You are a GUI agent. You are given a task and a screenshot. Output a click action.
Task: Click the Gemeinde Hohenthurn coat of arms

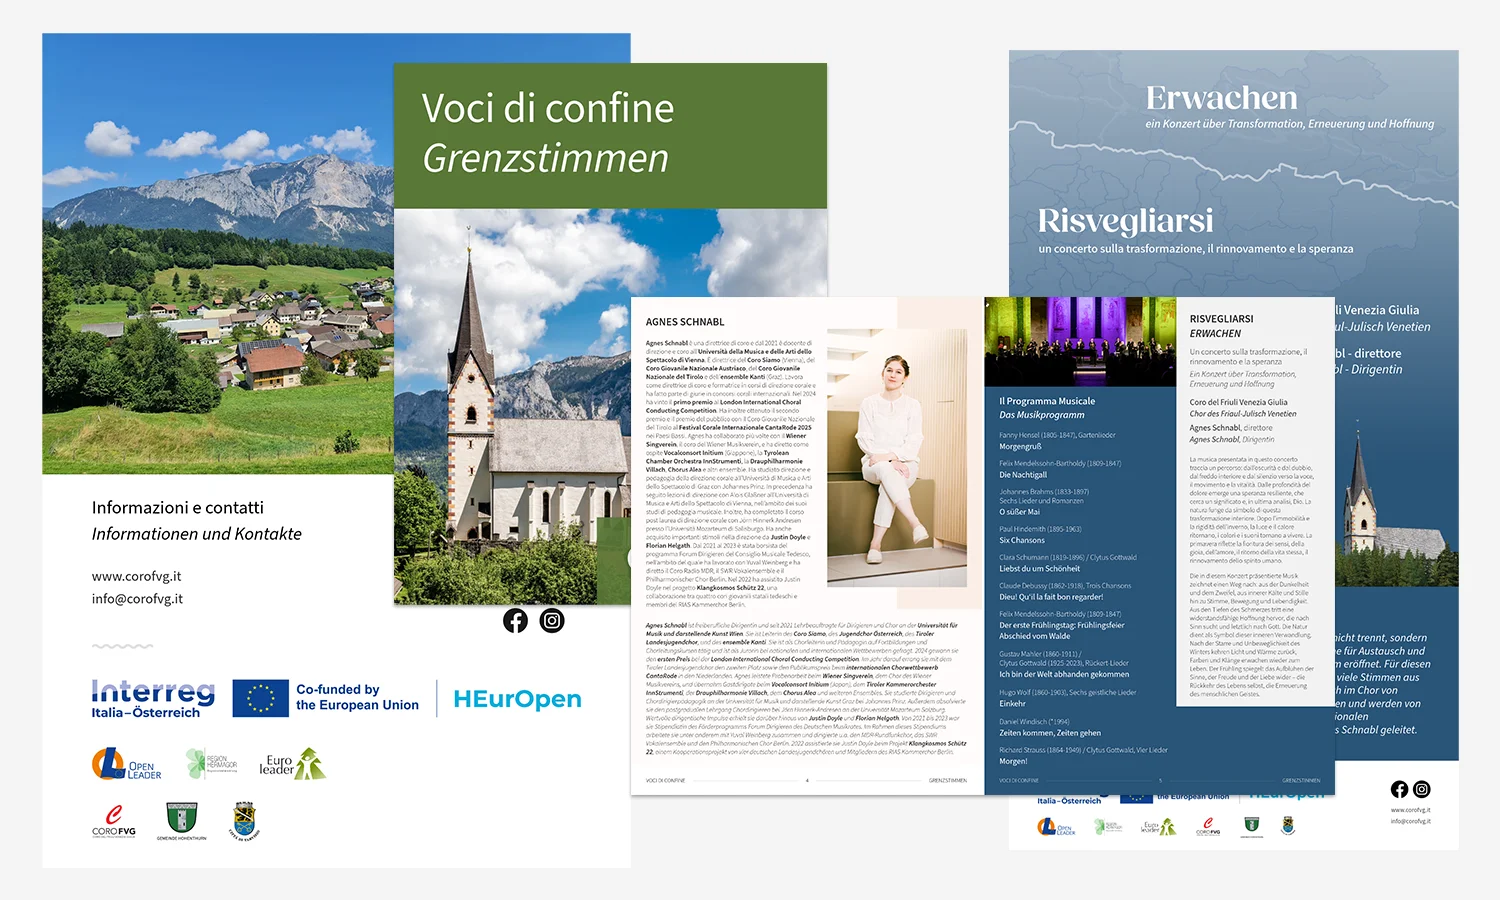(x=181, y=822)
